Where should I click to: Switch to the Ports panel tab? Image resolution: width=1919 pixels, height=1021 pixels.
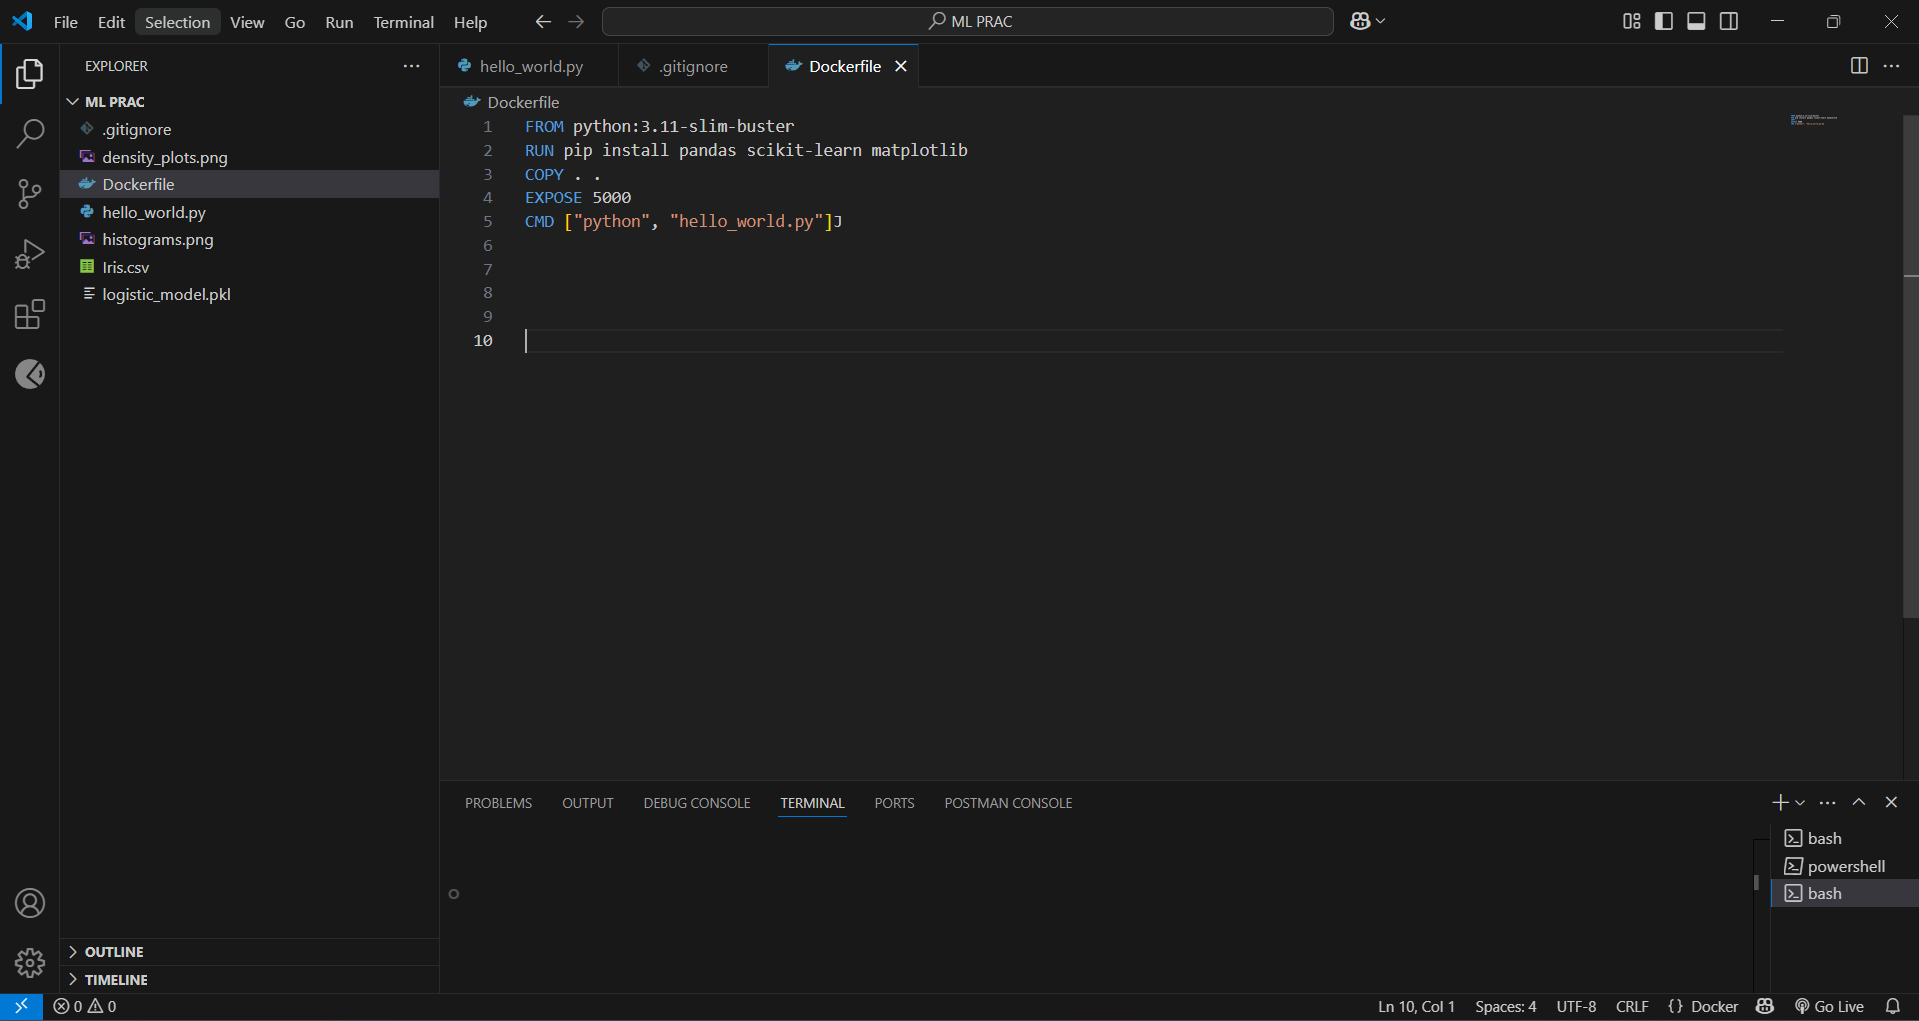894,803
